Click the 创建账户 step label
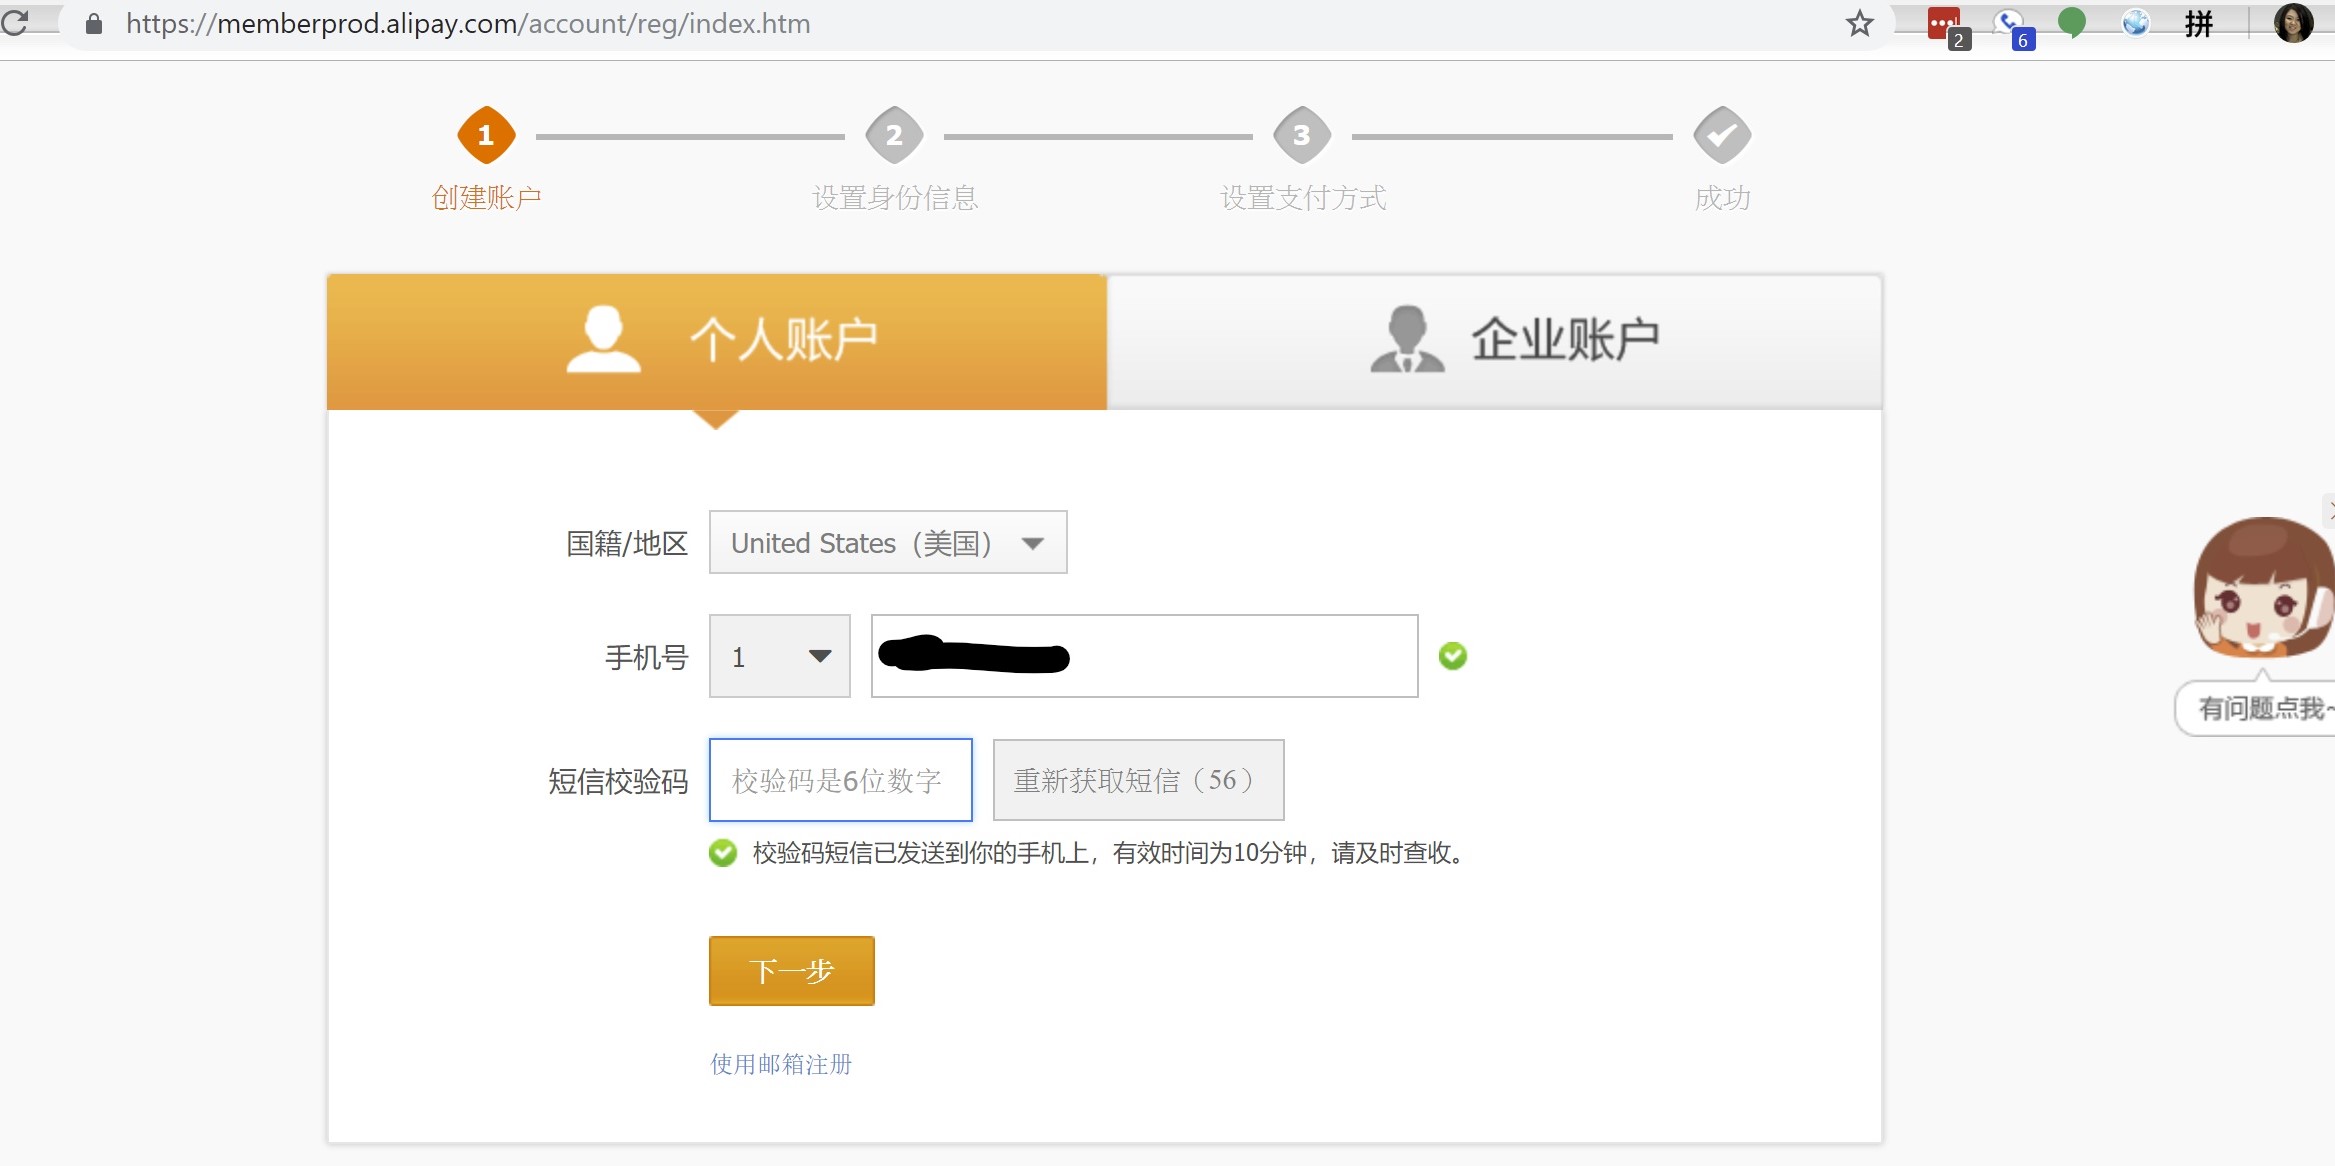The image size is (2335, 1166). pyautogui.click(x=487, y=198)
